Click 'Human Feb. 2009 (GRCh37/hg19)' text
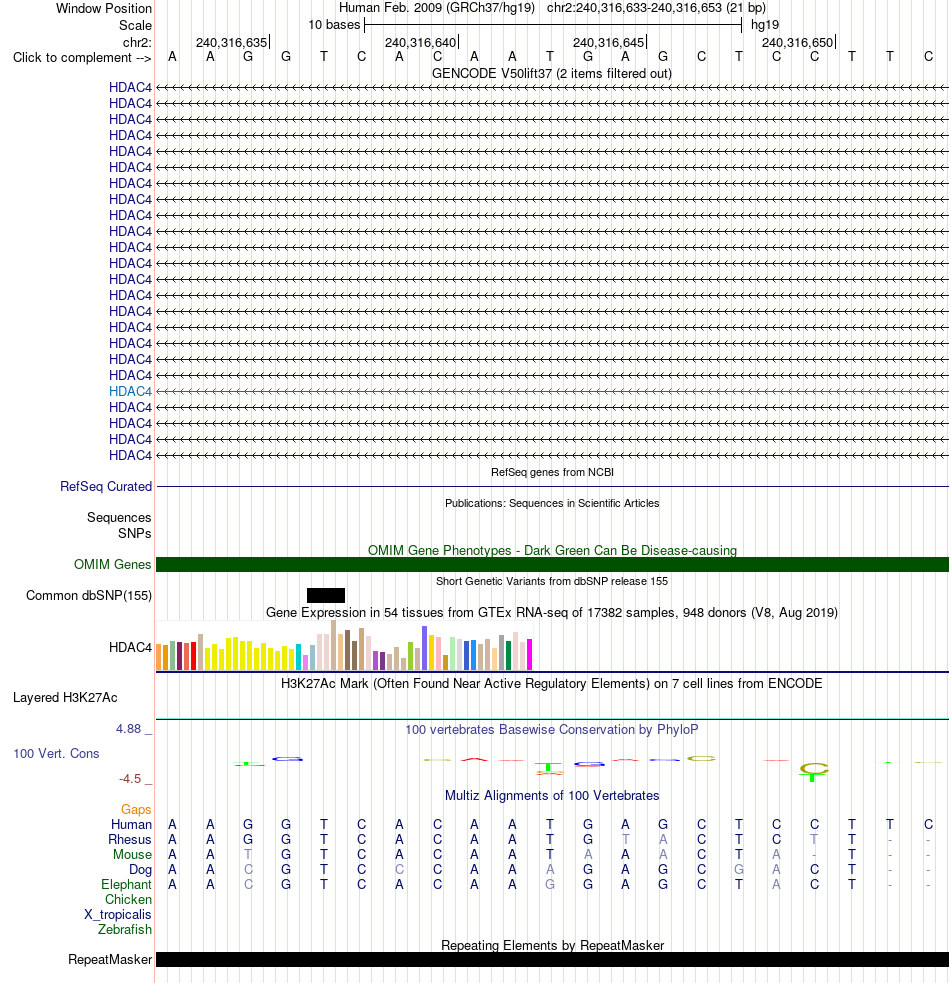 click(437, 8)
